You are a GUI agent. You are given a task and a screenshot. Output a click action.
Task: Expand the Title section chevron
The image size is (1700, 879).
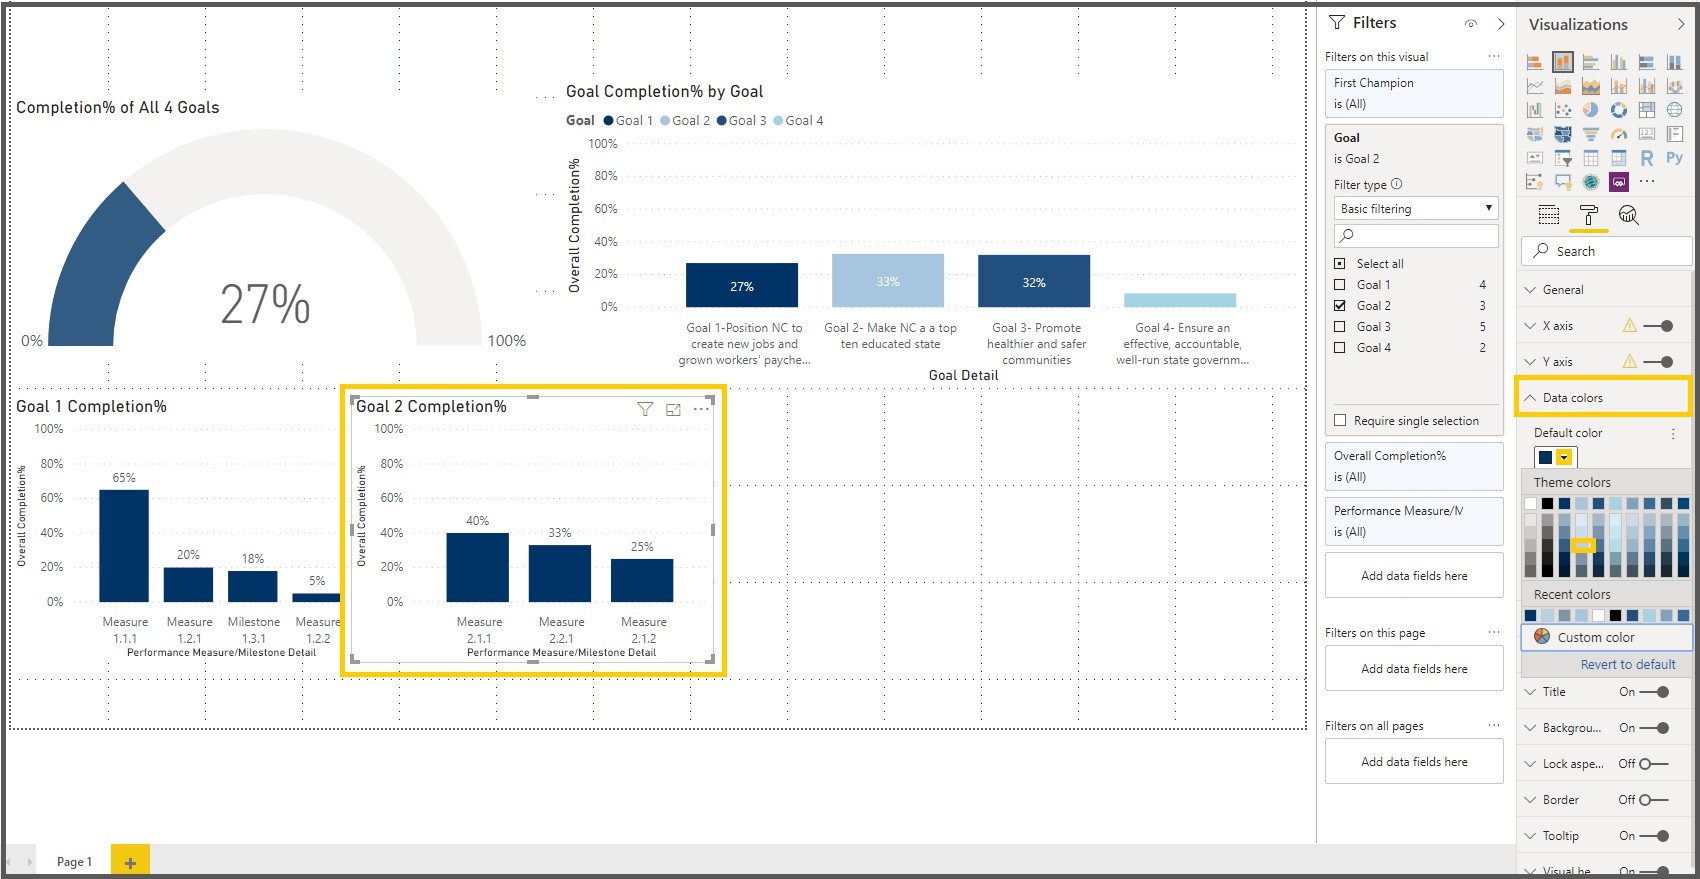pyautogui.click(x=1530, y=692)
